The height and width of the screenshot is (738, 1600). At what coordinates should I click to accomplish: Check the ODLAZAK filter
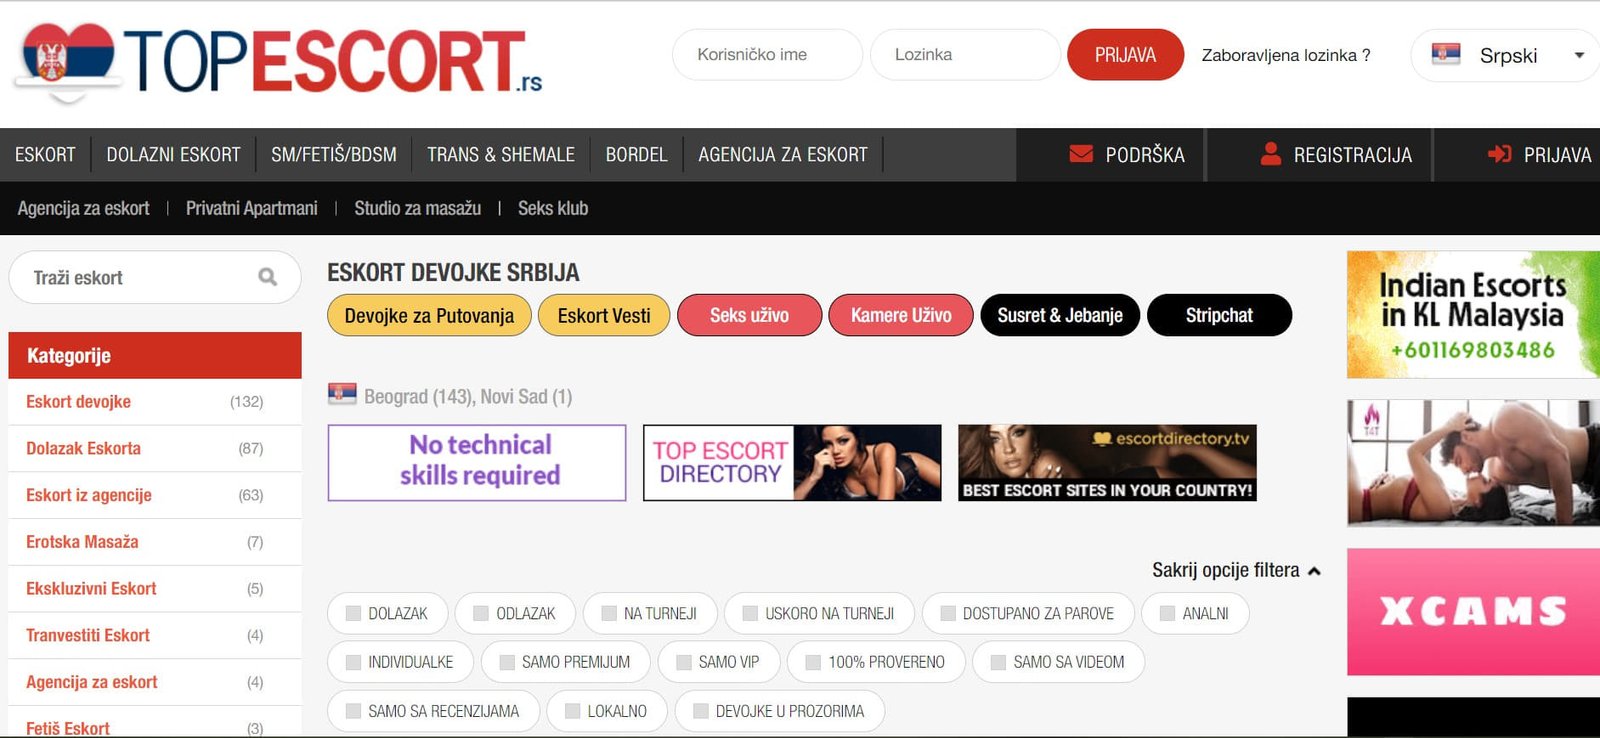click(481, 613)
